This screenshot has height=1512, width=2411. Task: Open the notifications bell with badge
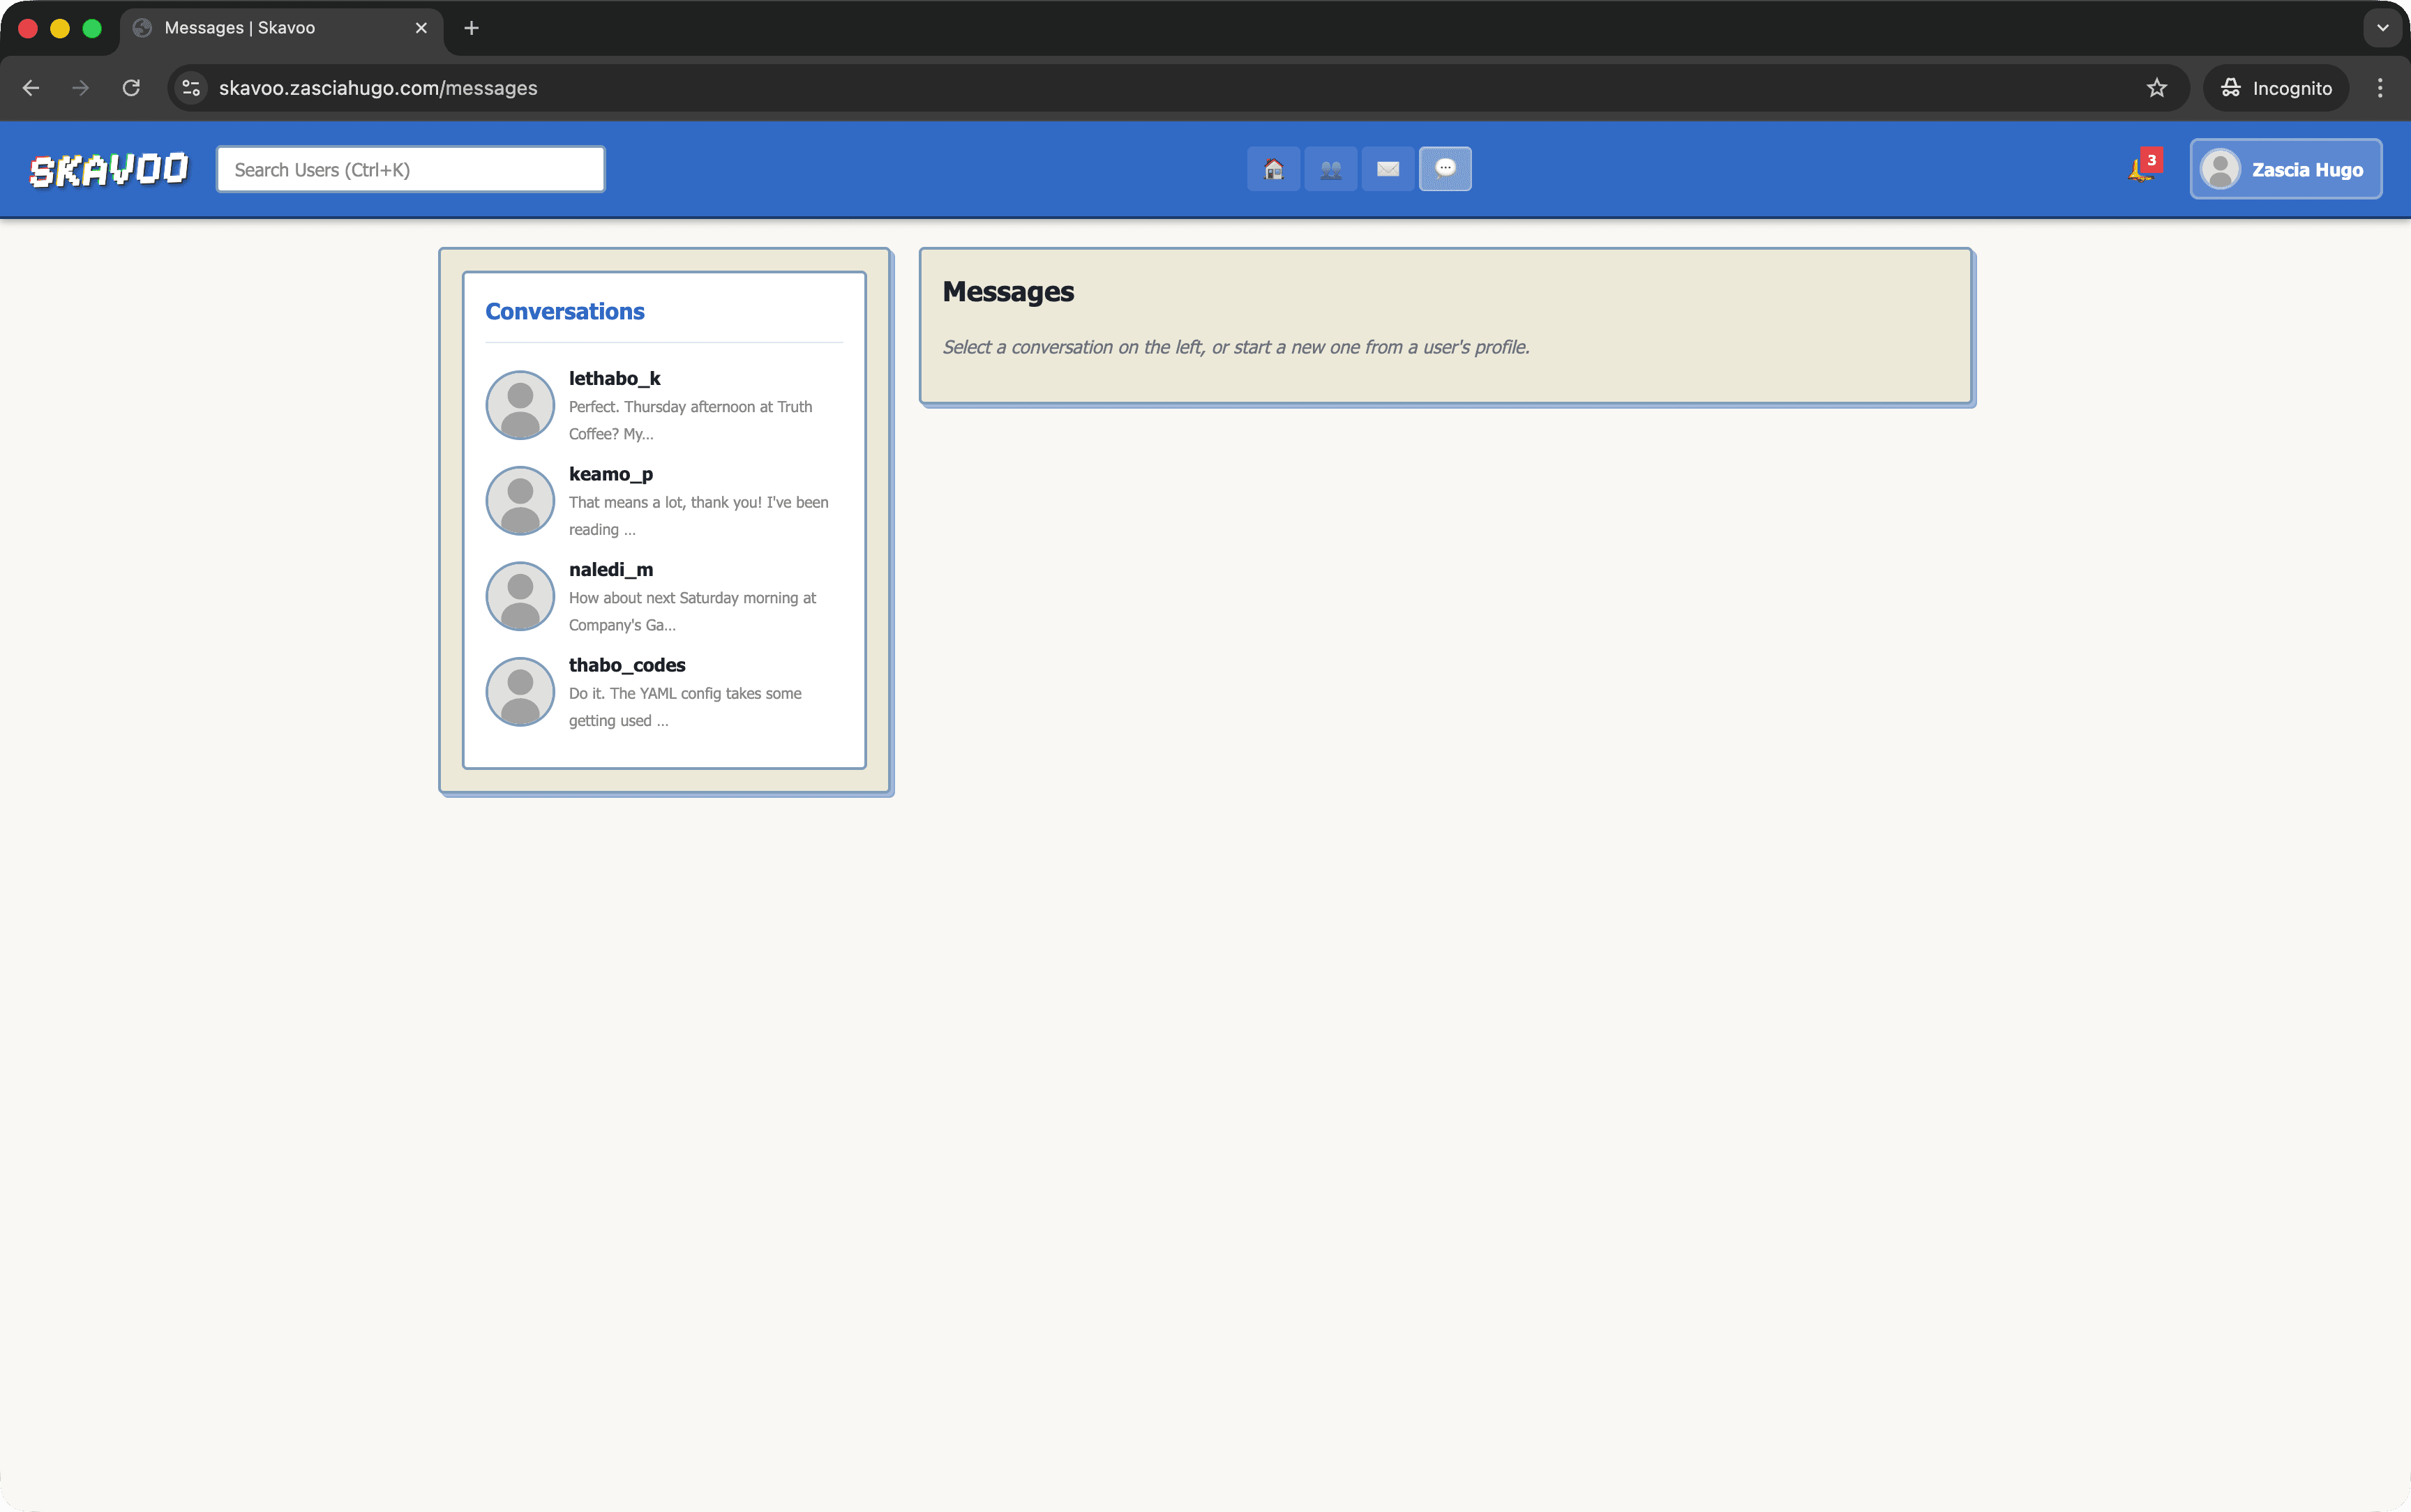click(2141, 169)
